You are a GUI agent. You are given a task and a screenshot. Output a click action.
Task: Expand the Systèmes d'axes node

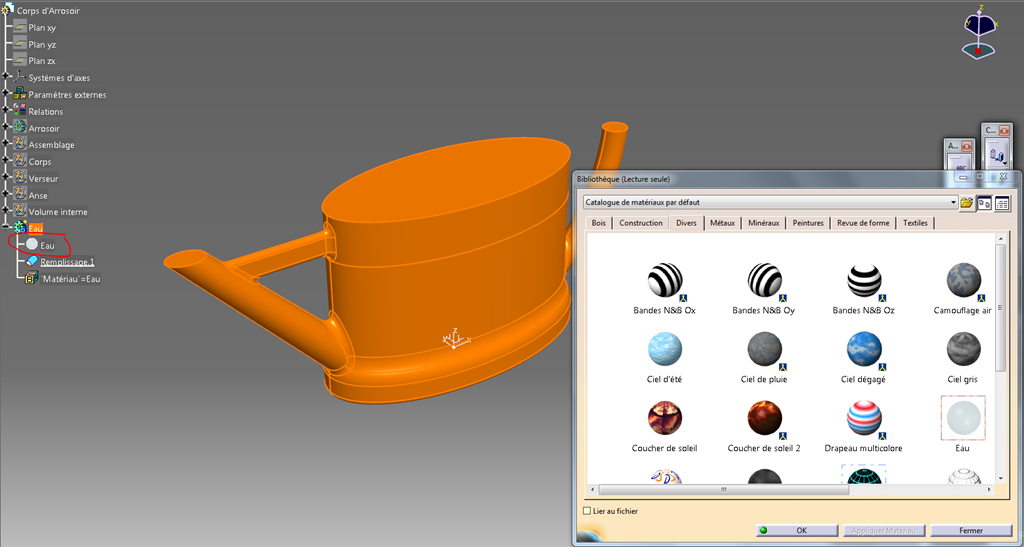[5, 78]
